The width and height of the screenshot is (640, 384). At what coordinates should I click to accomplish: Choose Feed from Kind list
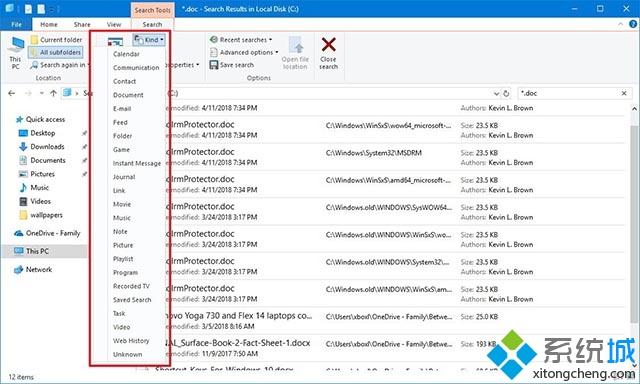tap(120, 122)
